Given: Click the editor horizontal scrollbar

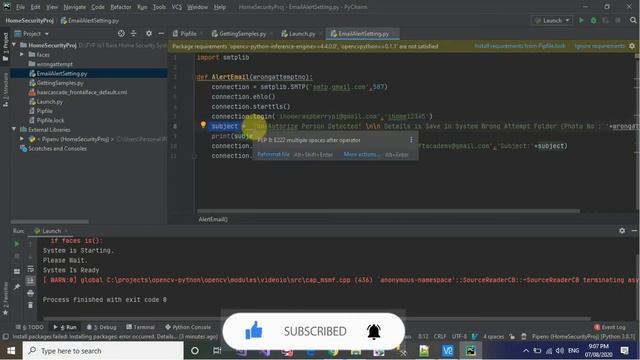Looking at the screenshot, I should pyautogui.click(x=388, y=211).
